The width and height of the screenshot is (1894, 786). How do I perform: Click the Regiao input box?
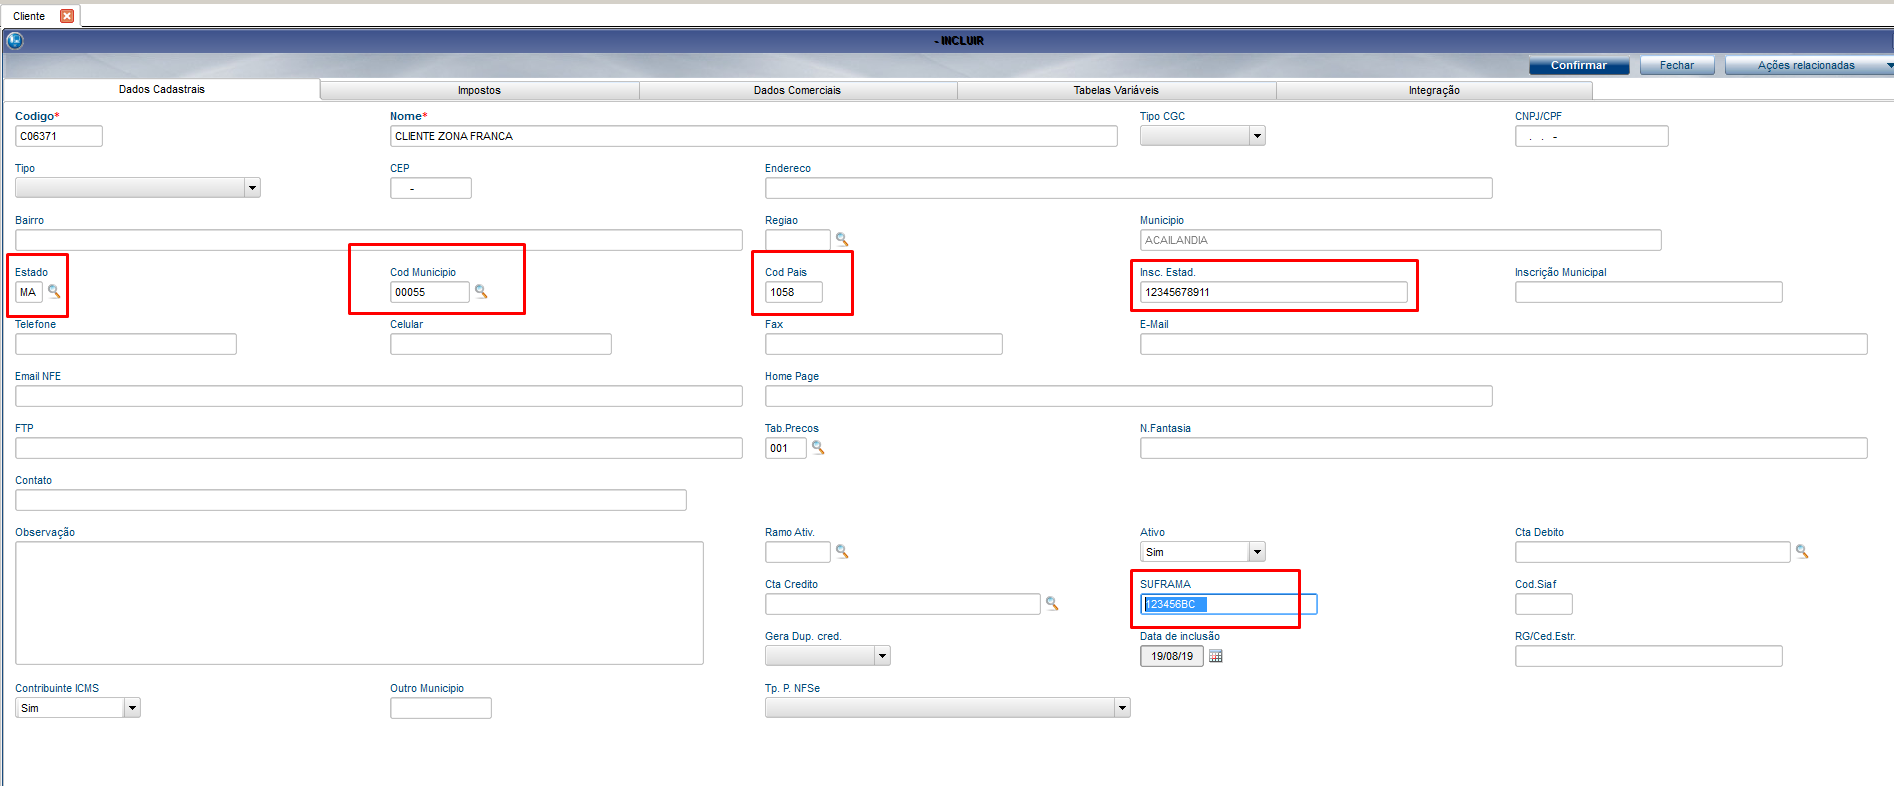(x=798, y=240)
